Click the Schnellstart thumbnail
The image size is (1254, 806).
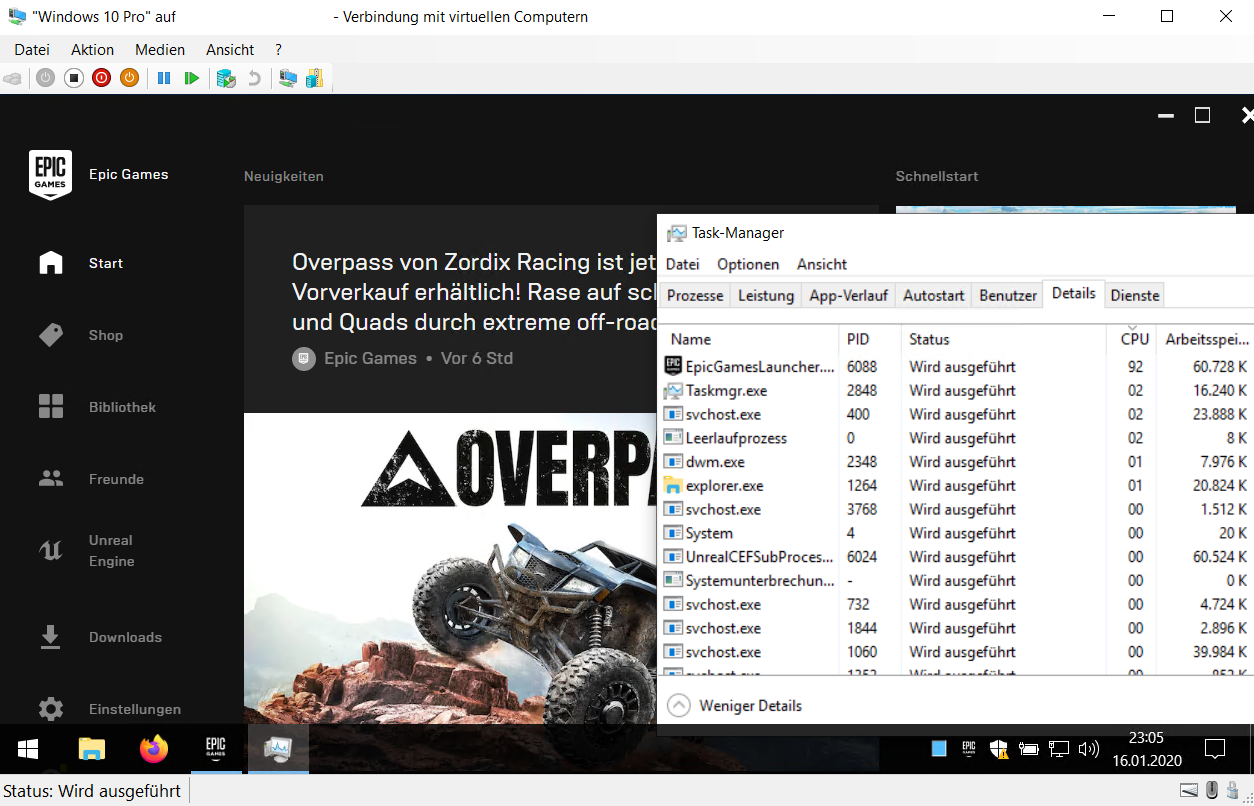tap(1065, 210)
